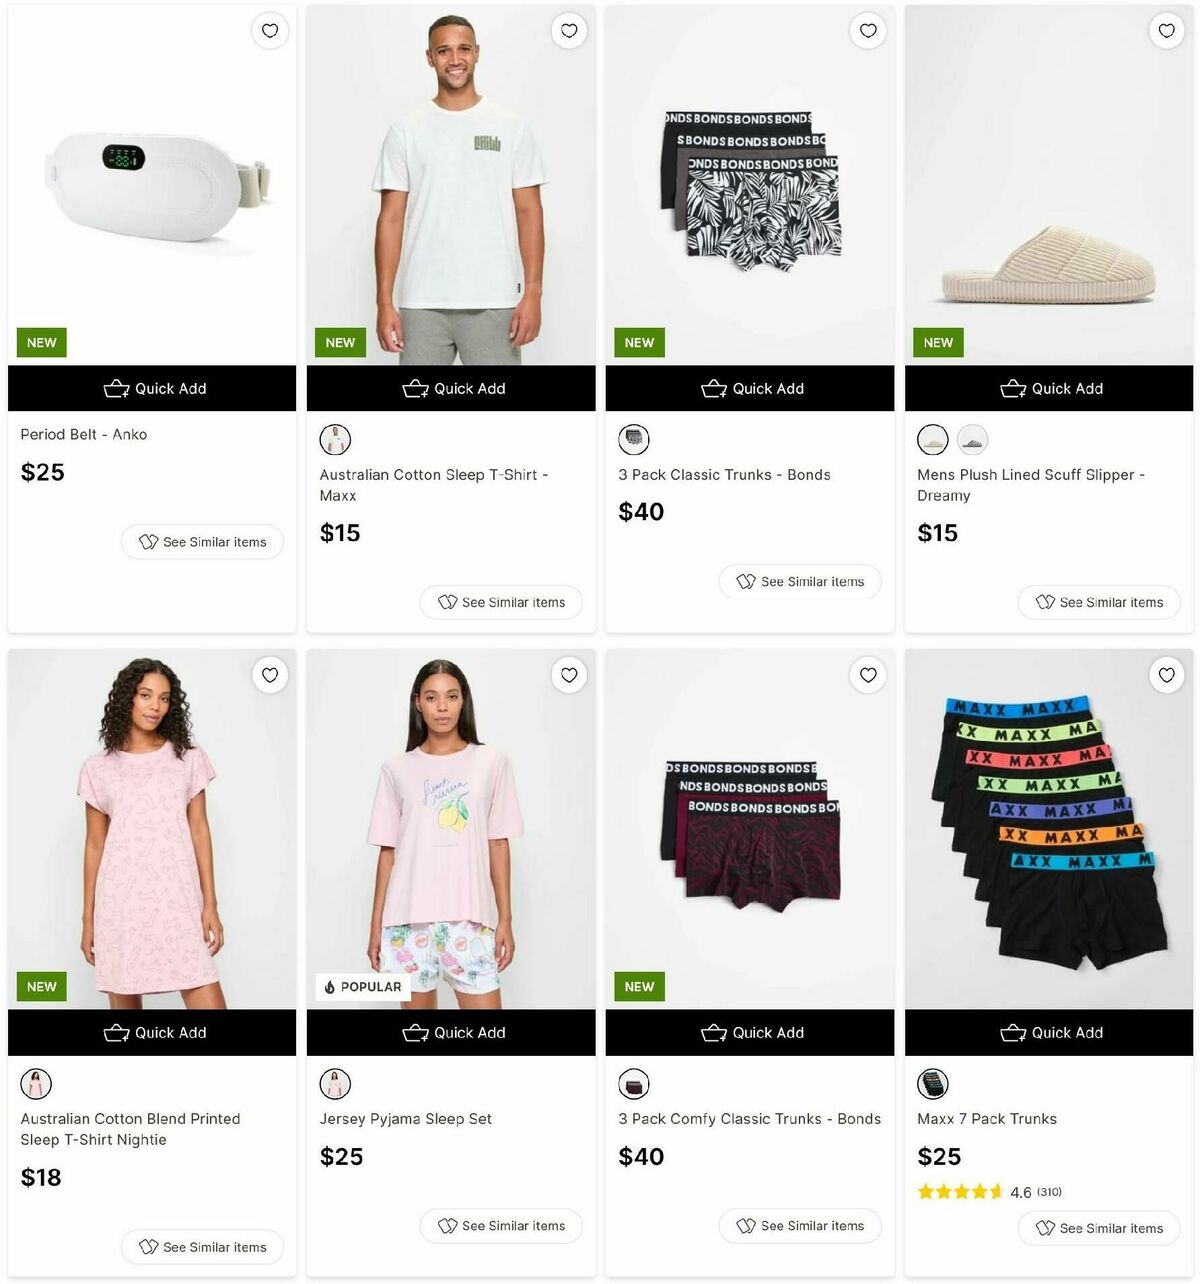Screen dimensions: 1200x1284
Task: Select grey colour swatch for Scuff Slipper
Action: (x=972, y=440)
